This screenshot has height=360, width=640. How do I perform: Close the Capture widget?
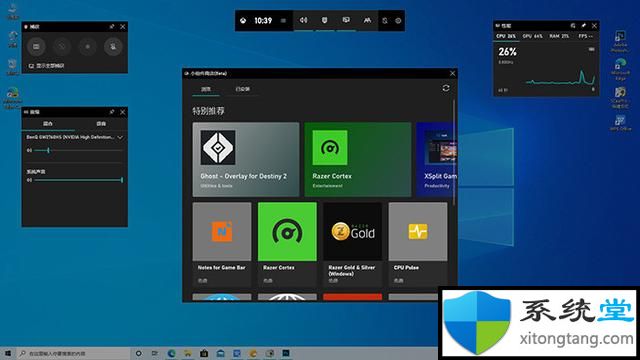(123, 27)
